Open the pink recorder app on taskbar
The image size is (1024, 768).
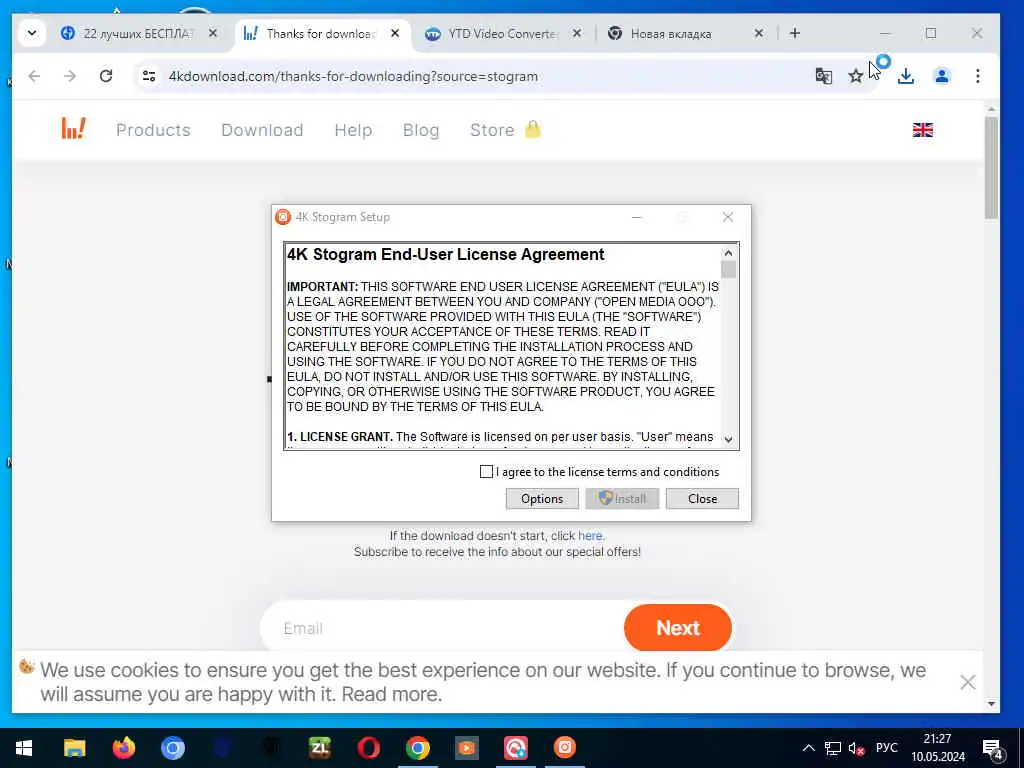click(516, 748)
